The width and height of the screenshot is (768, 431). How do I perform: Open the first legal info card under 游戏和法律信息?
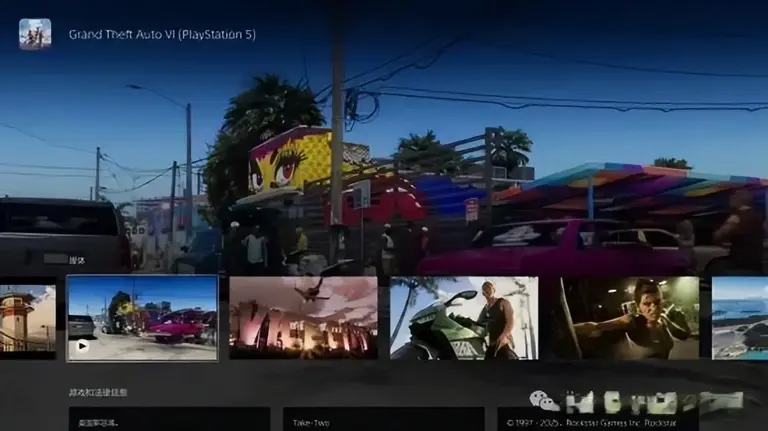click(x=169, y=419)
